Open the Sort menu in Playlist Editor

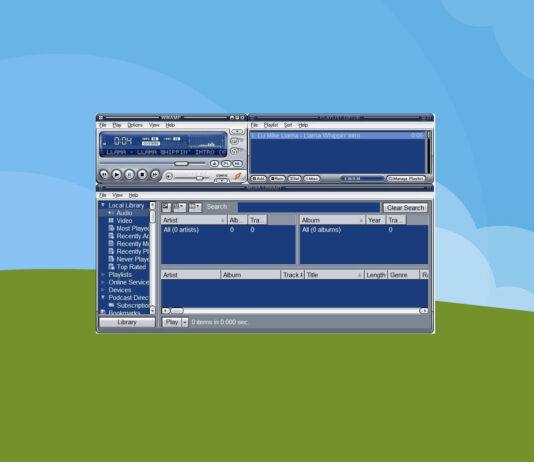point(288,125)
